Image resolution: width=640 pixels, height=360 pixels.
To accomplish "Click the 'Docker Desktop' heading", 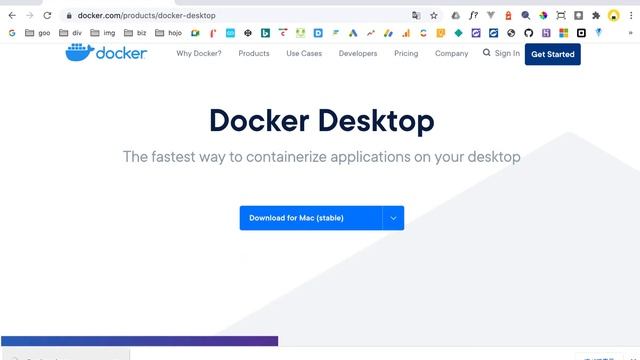I will click(x=322, y=121).
